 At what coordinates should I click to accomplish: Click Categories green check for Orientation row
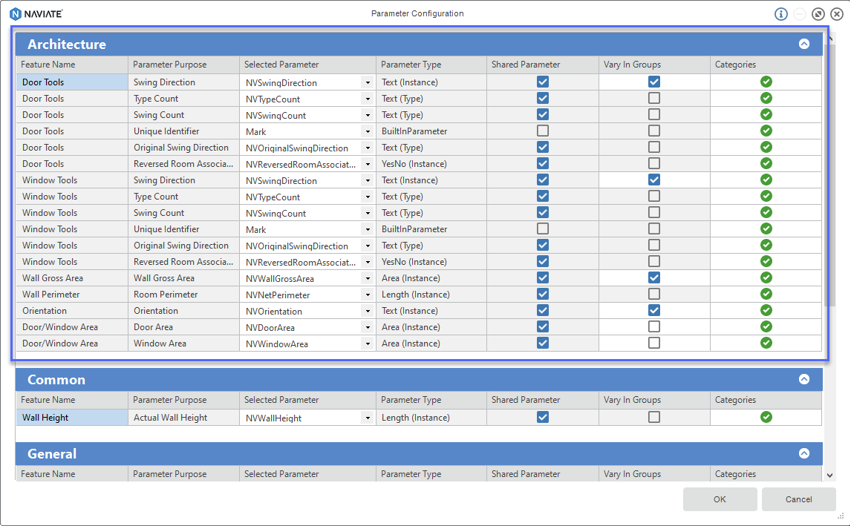(x=766, y=311)
